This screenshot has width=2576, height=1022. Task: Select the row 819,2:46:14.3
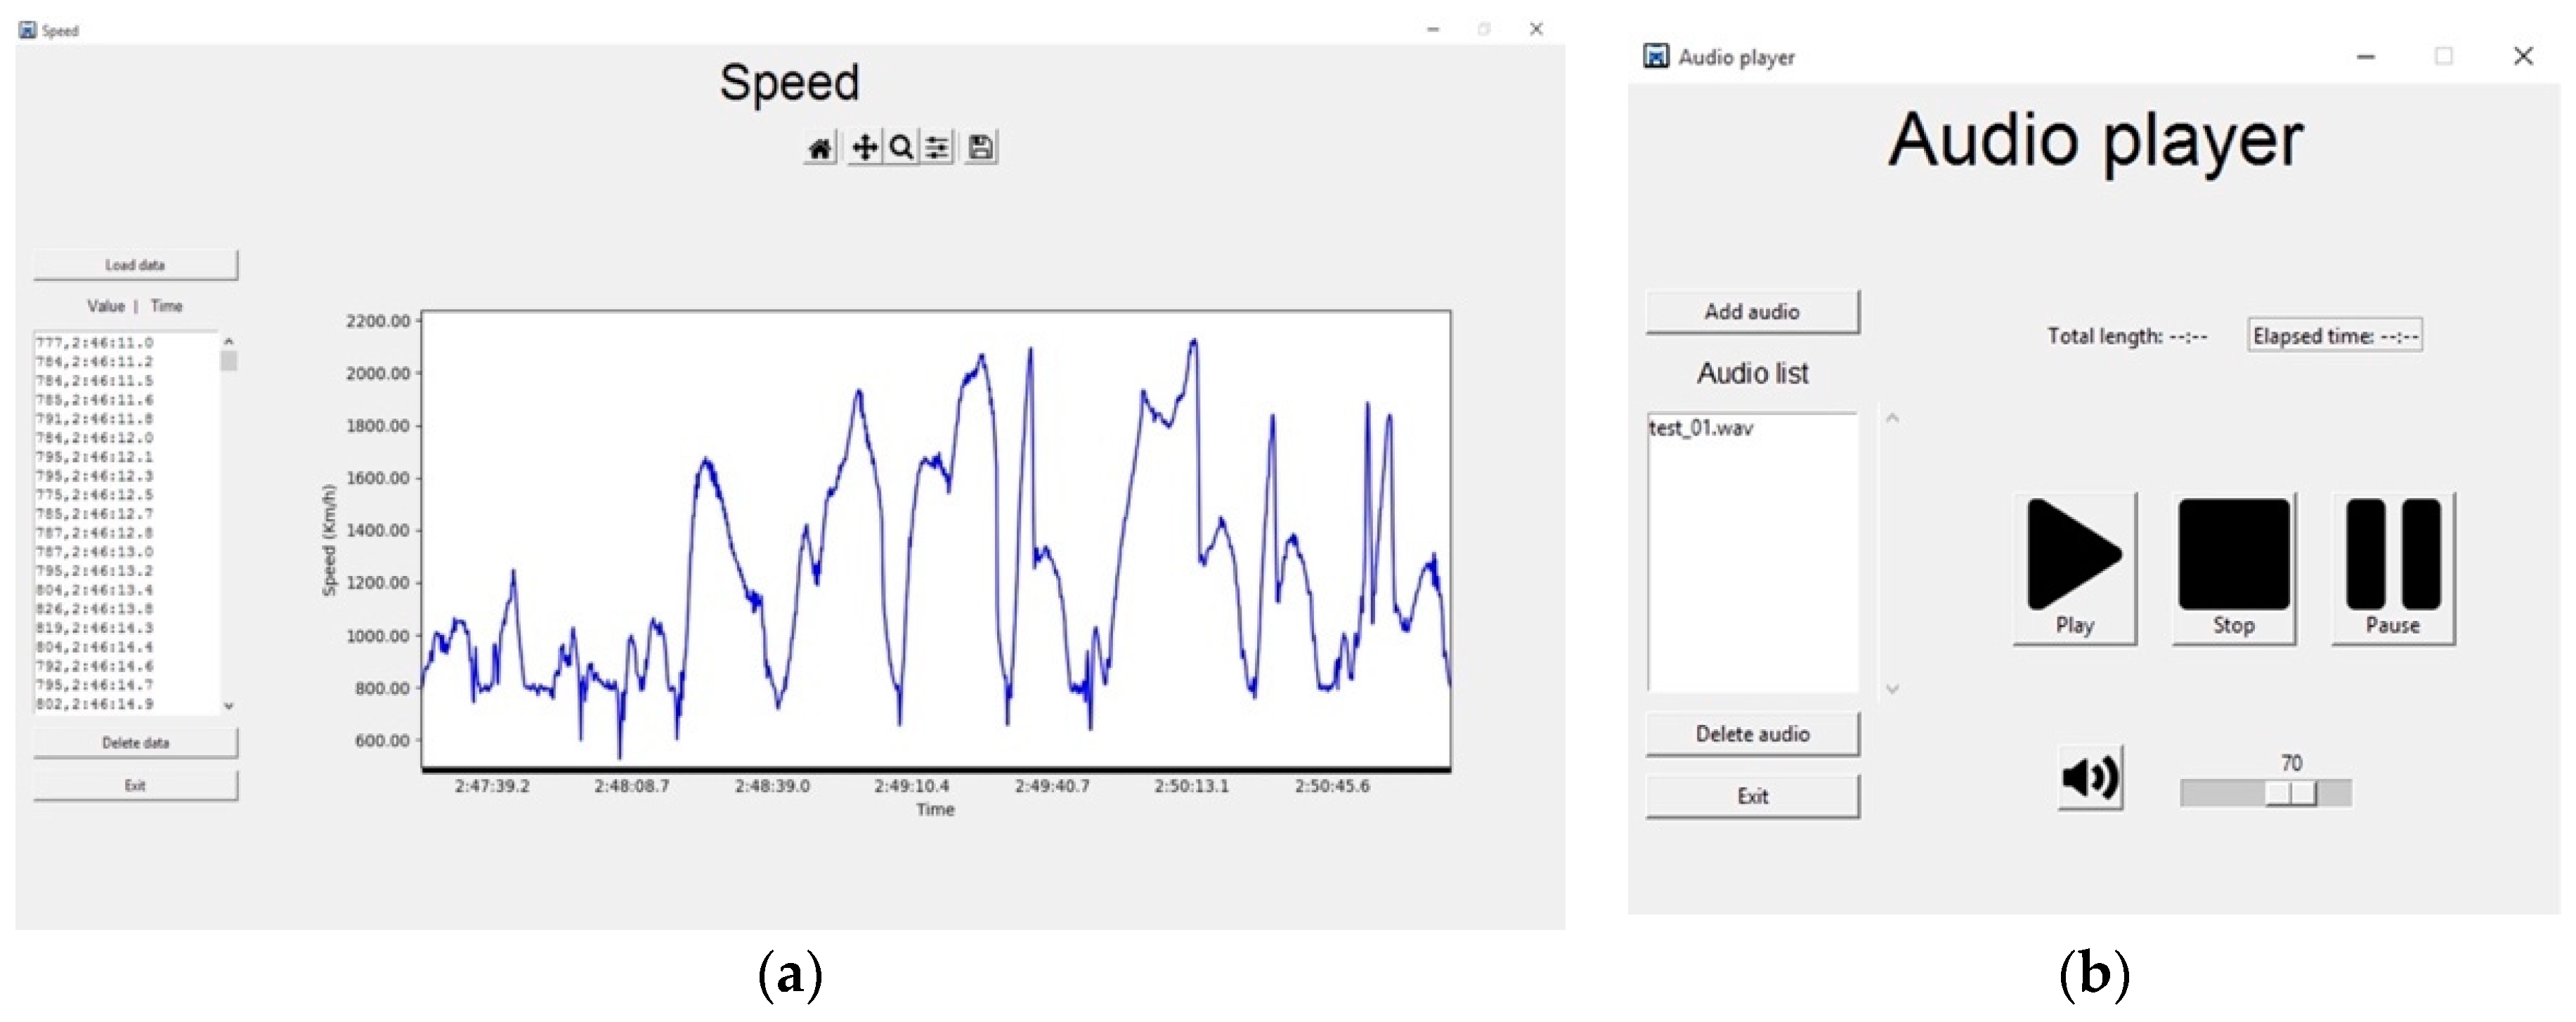95,628
